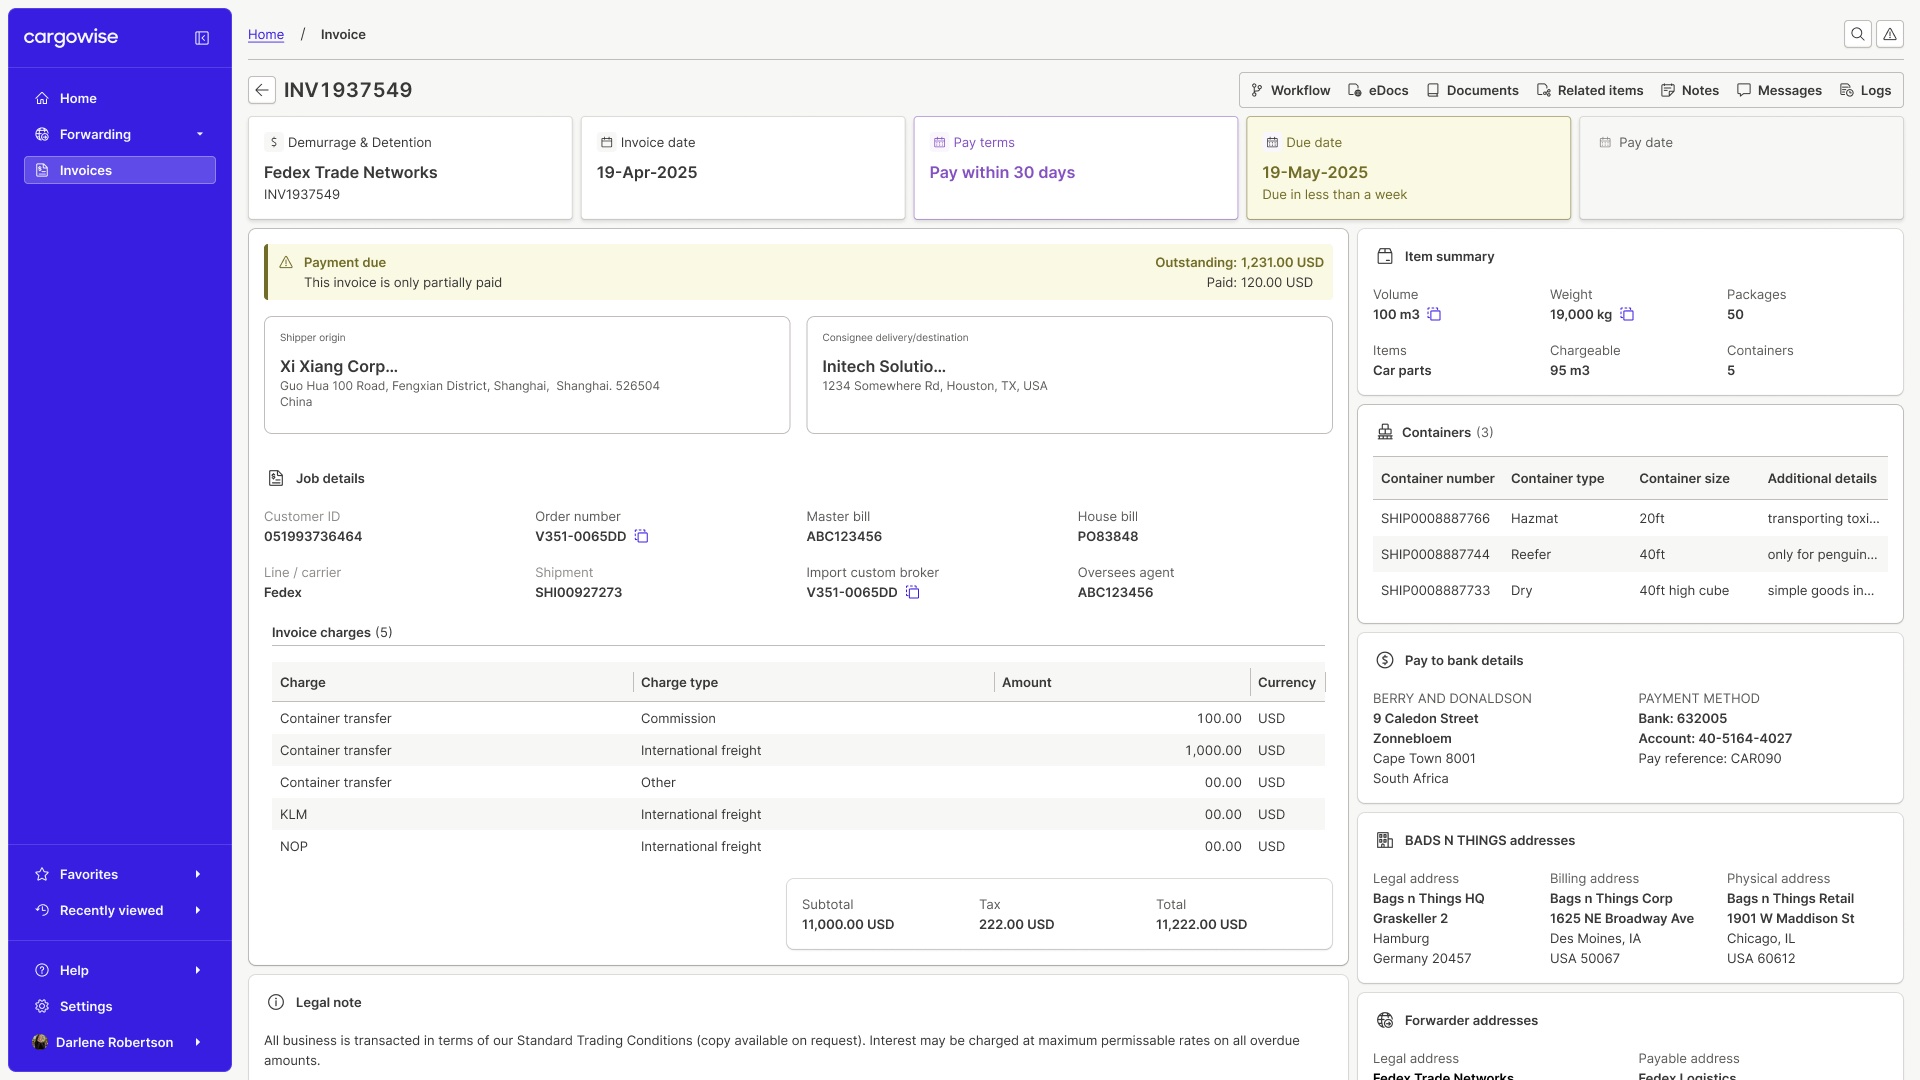Image resolution: width=1920 pixels, height=1080 pixels.
Task: Select container row SHIP0008887766
Action: click(1630, 518)
